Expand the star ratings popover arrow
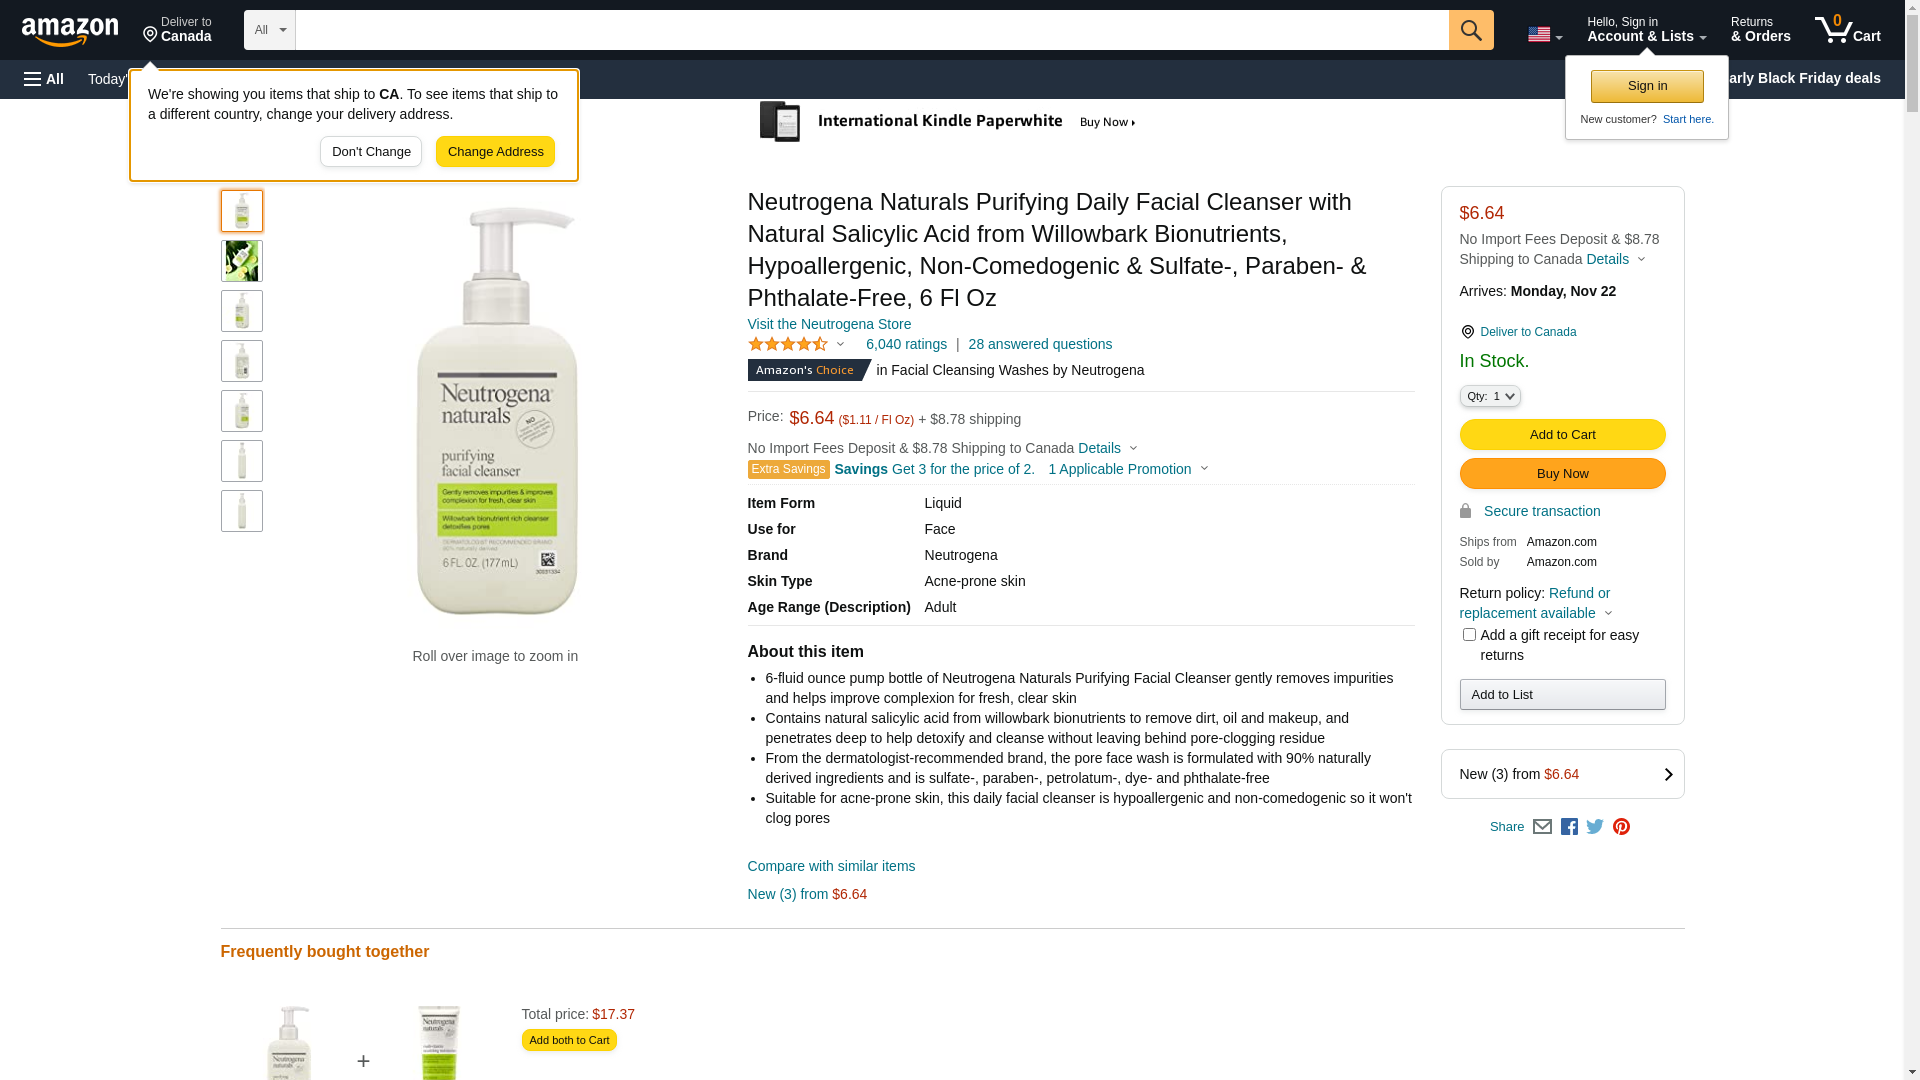This screenshot has height=1080, width=1920. click(840, 345)
